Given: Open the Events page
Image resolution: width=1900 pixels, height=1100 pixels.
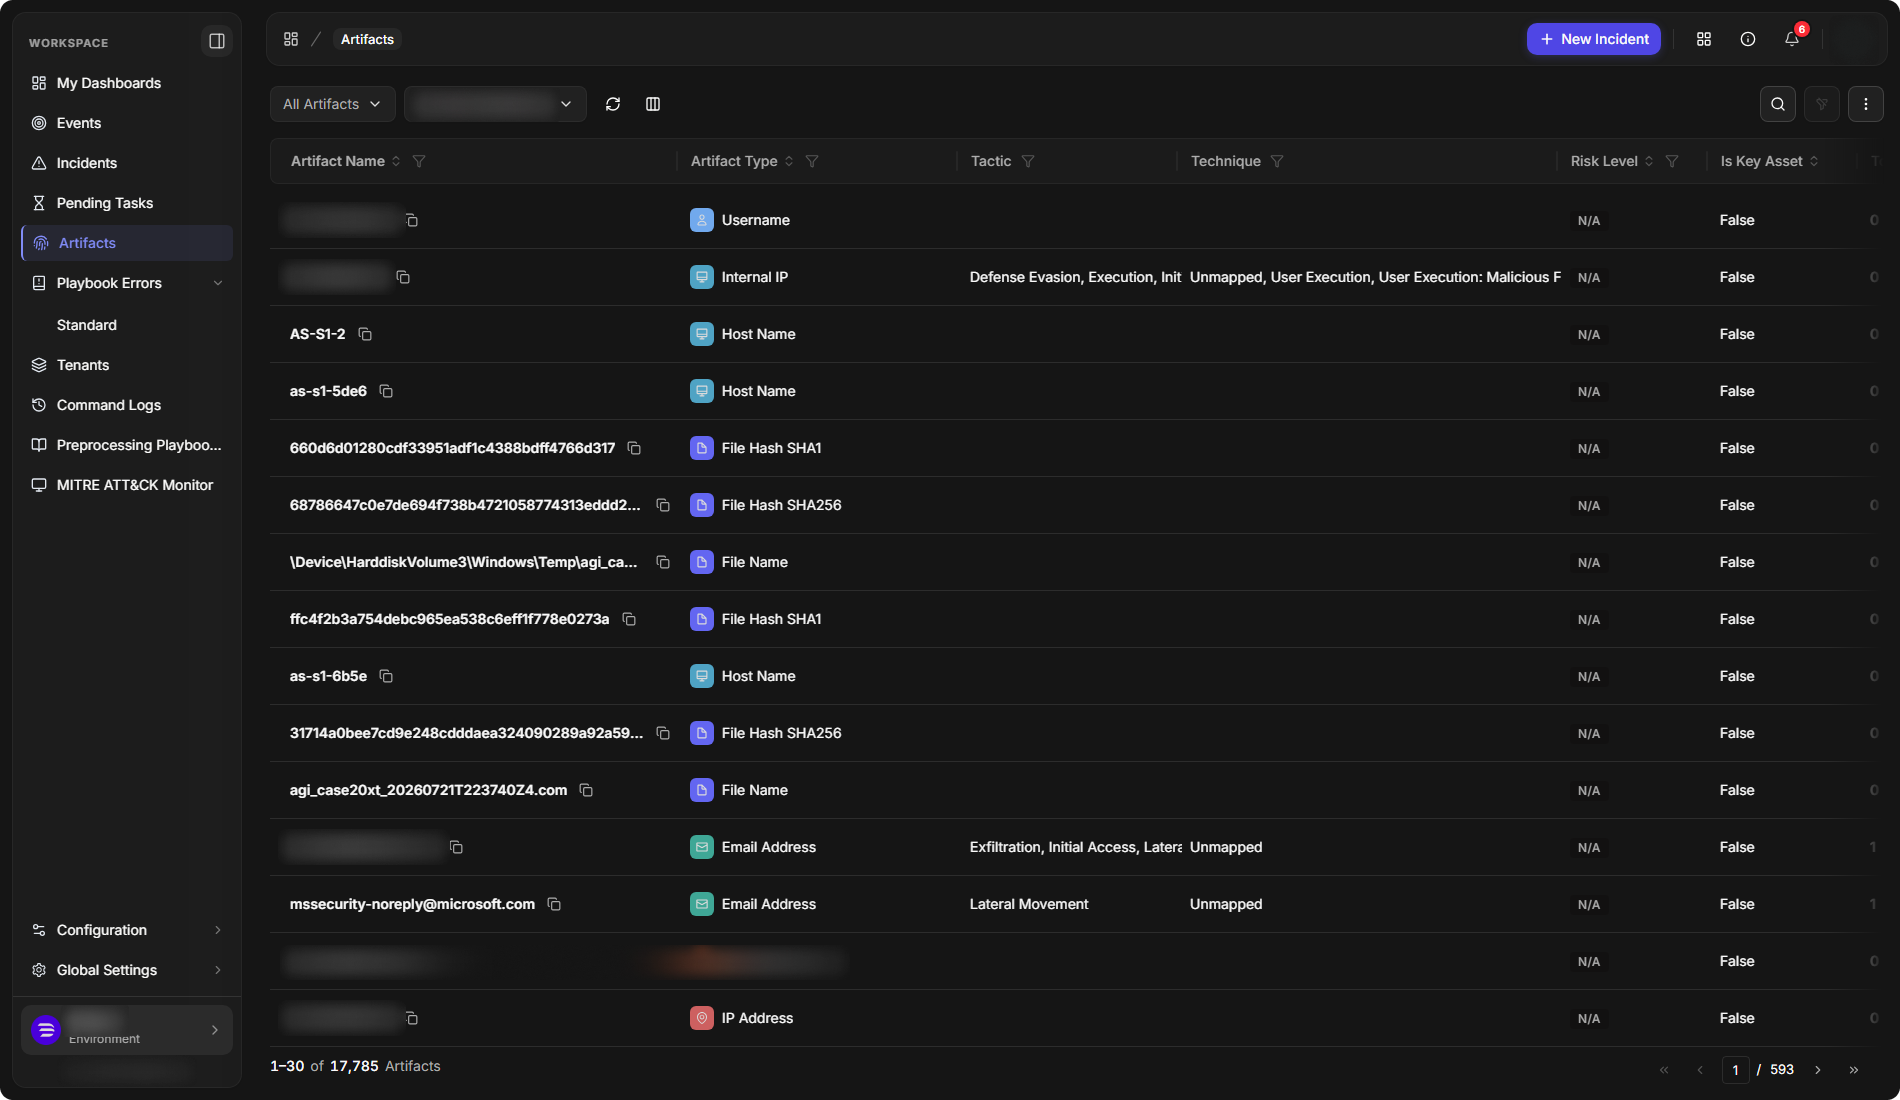Looking at the screenshot, I should [x=126, y=123].
